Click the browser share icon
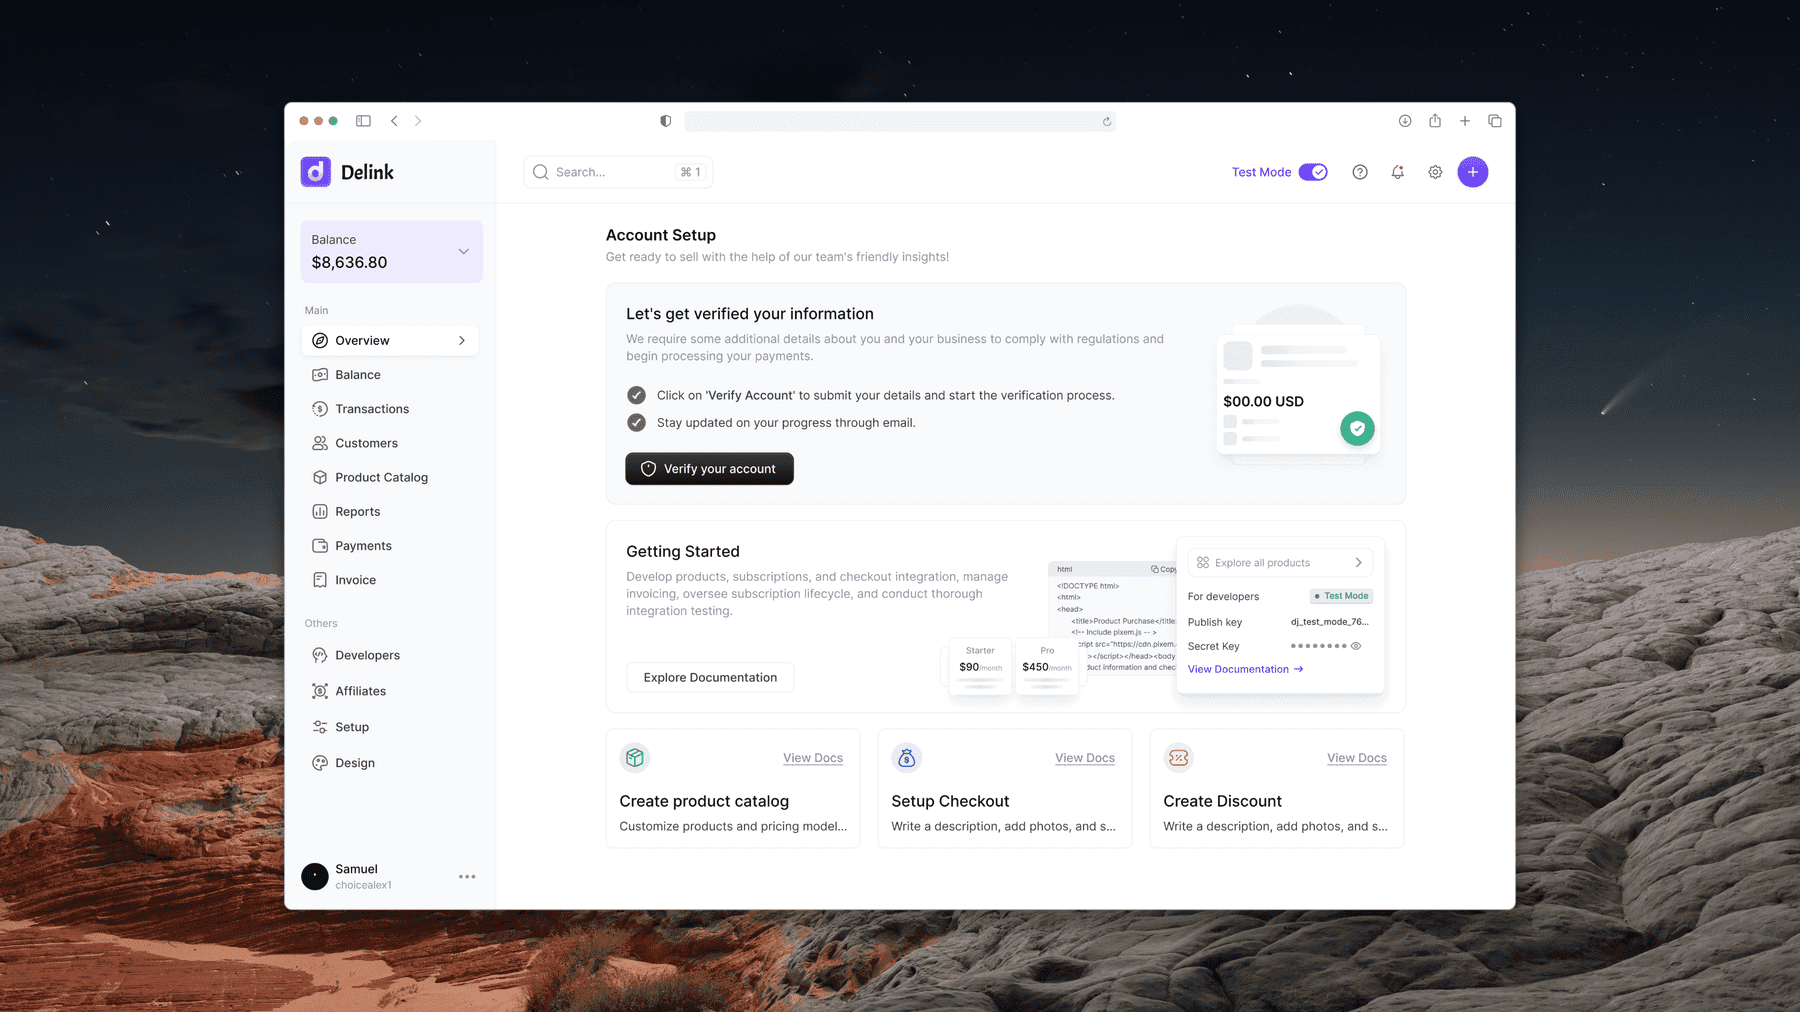Screen dimensions: 1800x1012 pyautogui.click(x=1435, y=121)
